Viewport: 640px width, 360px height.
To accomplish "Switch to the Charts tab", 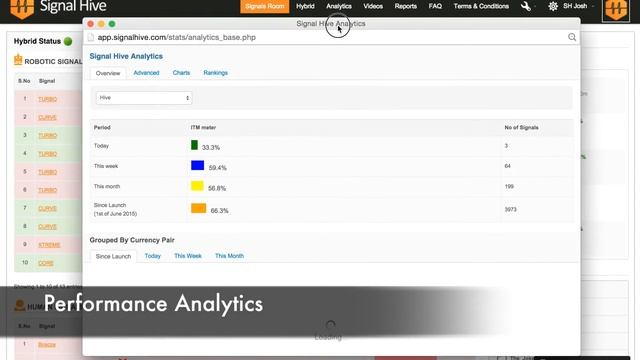I will tap(181, 73).
